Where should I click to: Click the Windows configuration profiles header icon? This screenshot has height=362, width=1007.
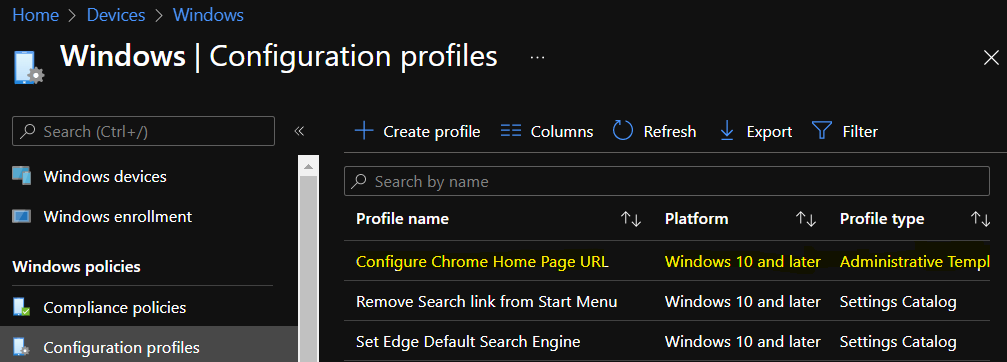click(x=28, y=67)
